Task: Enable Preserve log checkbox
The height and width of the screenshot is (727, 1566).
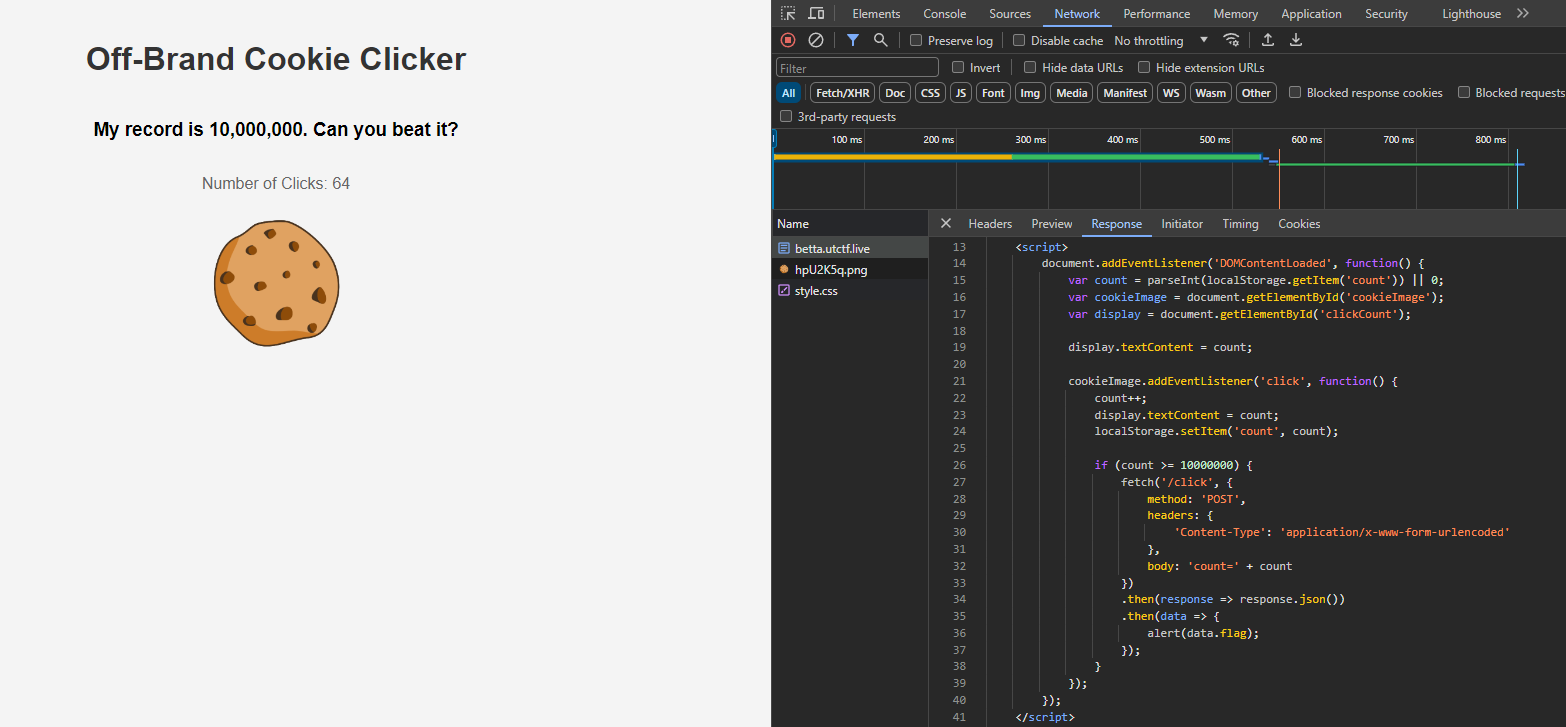Action: 916,41
